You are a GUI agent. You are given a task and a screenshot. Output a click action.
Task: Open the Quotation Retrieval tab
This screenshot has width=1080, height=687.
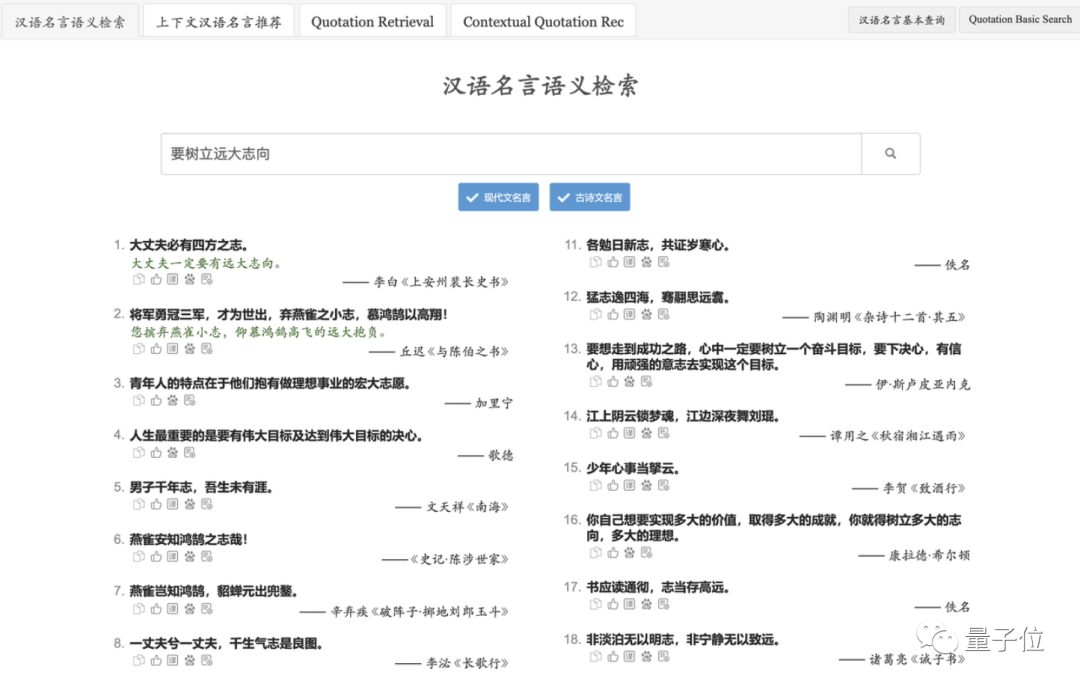(x=372, y=20)
